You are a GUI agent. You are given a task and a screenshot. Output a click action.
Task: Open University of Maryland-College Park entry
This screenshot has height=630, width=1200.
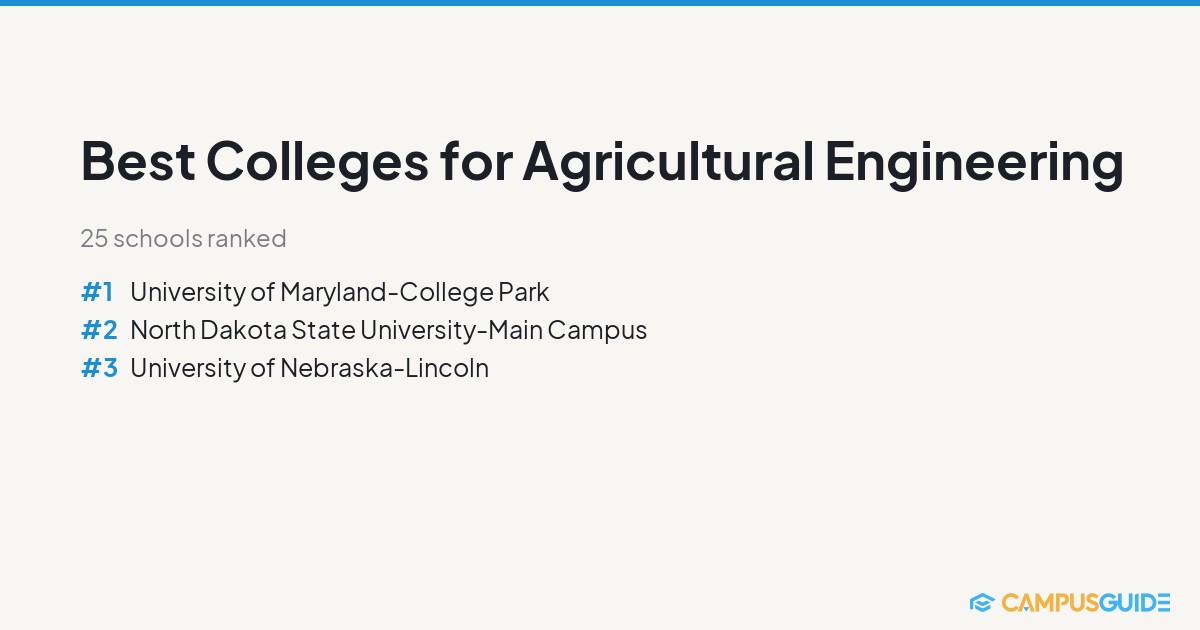tap(340, 292)
